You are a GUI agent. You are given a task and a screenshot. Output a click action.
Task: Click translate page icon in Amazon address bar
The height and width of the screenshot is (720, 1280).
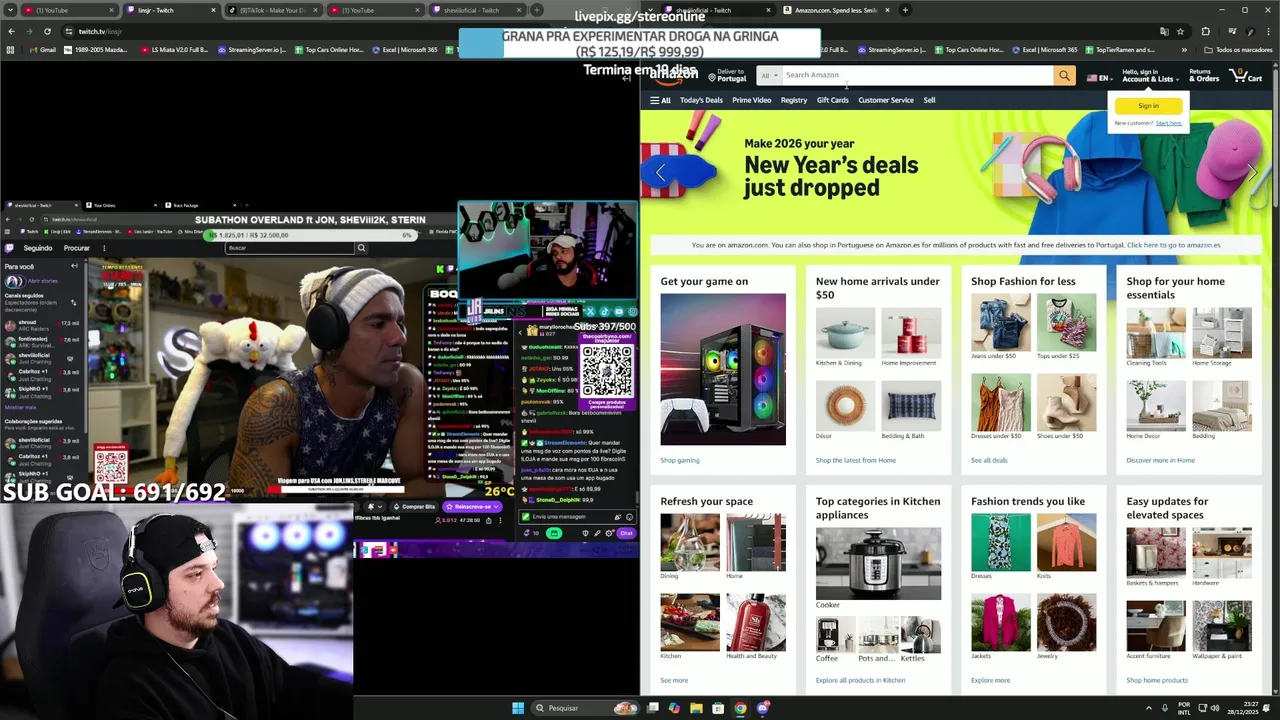click(1164, 31)
